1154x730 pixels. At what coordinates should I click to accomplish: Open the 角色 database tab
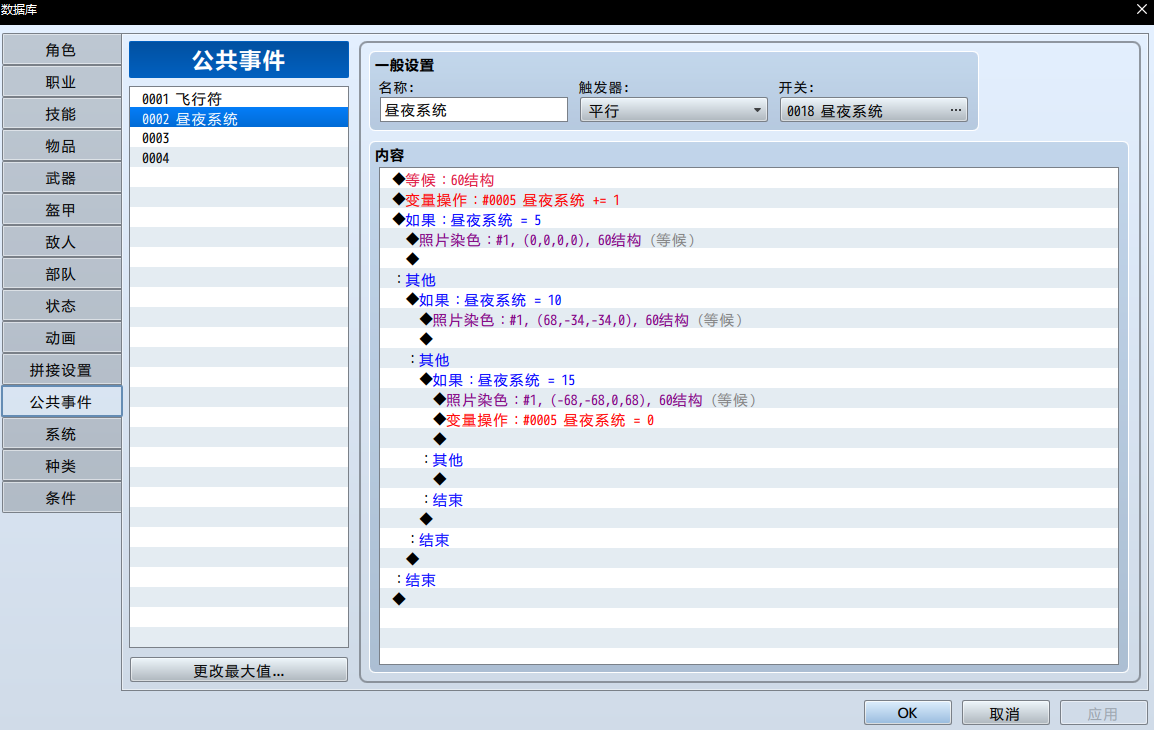[x=61, y=50]
